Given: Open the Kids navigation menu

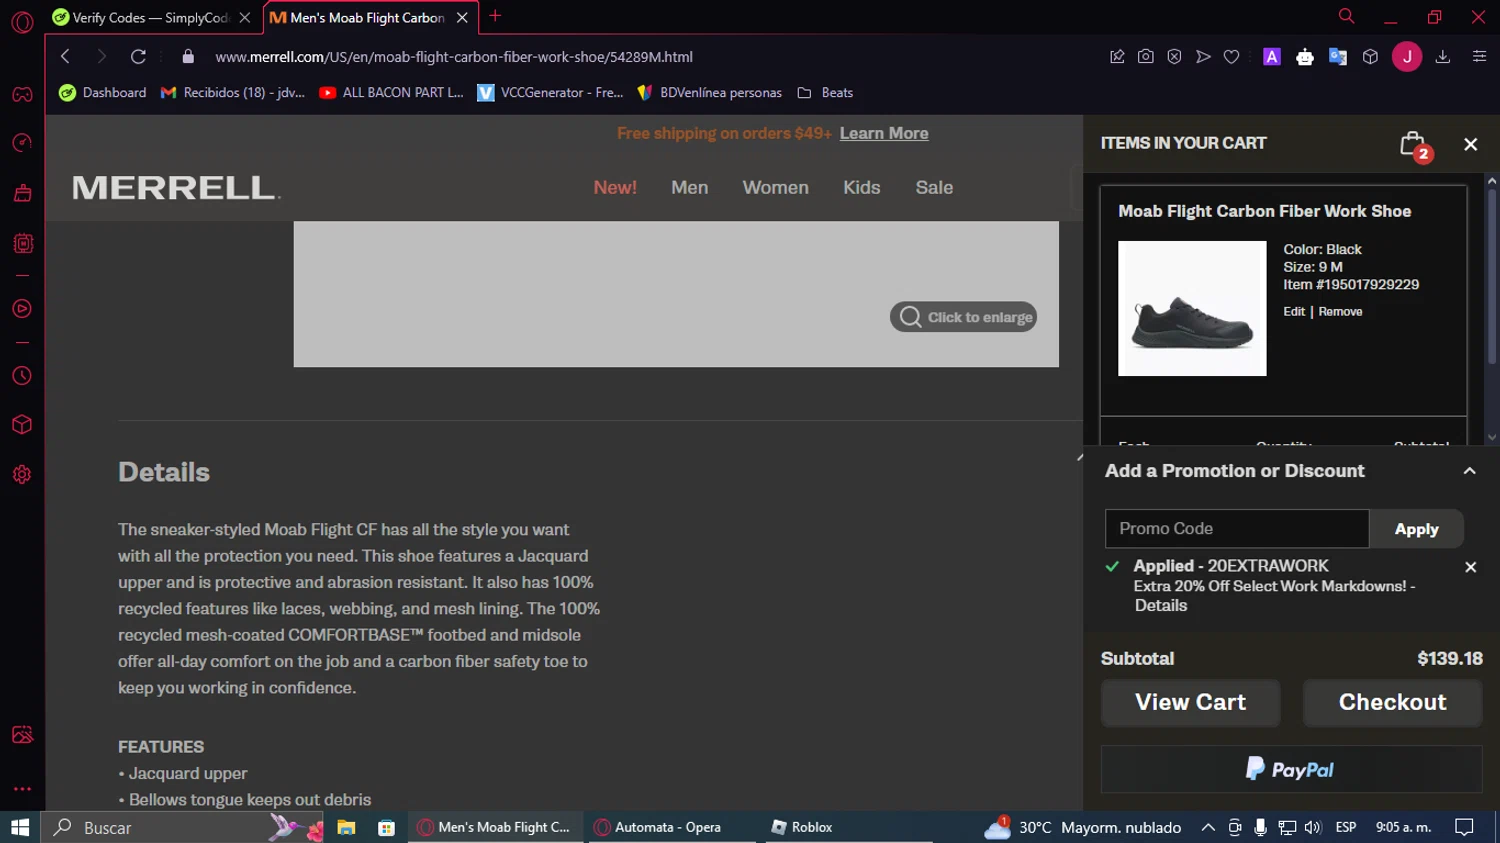Looking at the screenshot, I should point(861,188).
